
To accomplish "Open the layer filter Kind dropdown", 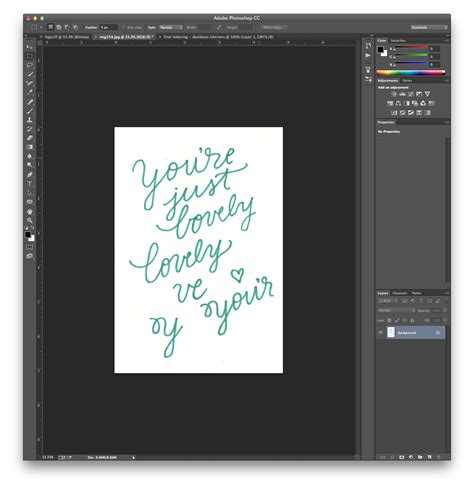I will (388, 301).
